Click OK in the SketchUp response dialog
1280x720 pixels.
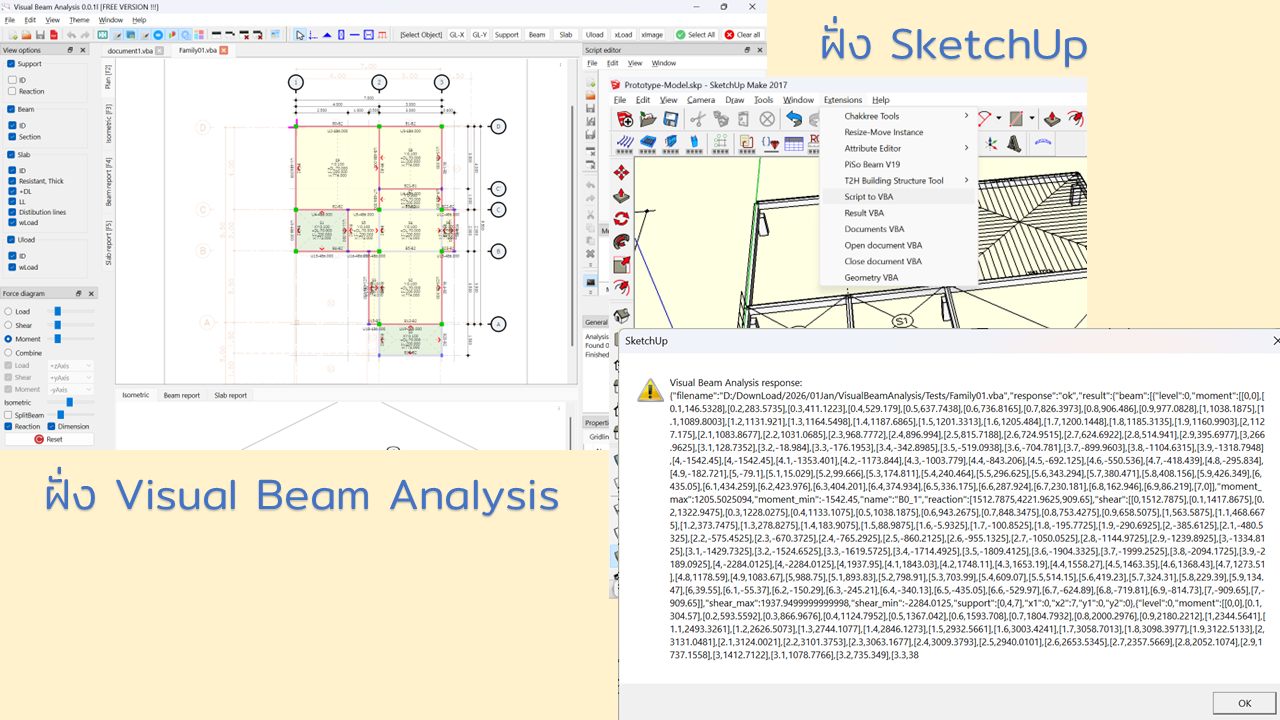coord(1245,703)
